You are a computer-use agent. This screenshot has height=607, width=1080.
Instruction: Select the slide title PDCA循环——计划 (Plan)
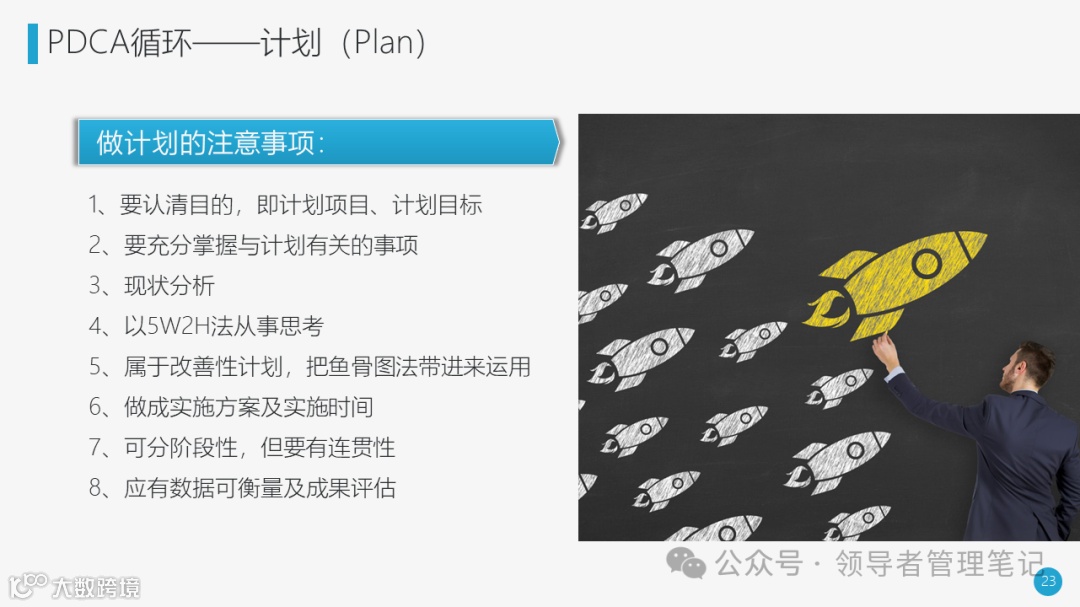236,43
